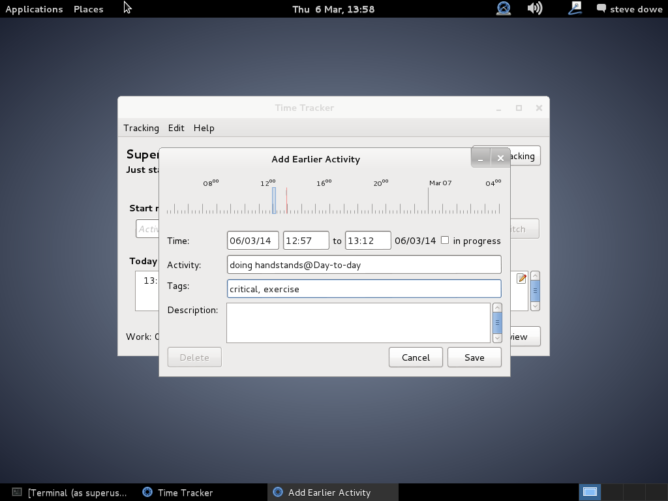Click the chat bubble icon beside steve dowe
The image size is (668, 501).
click(601, 9)
